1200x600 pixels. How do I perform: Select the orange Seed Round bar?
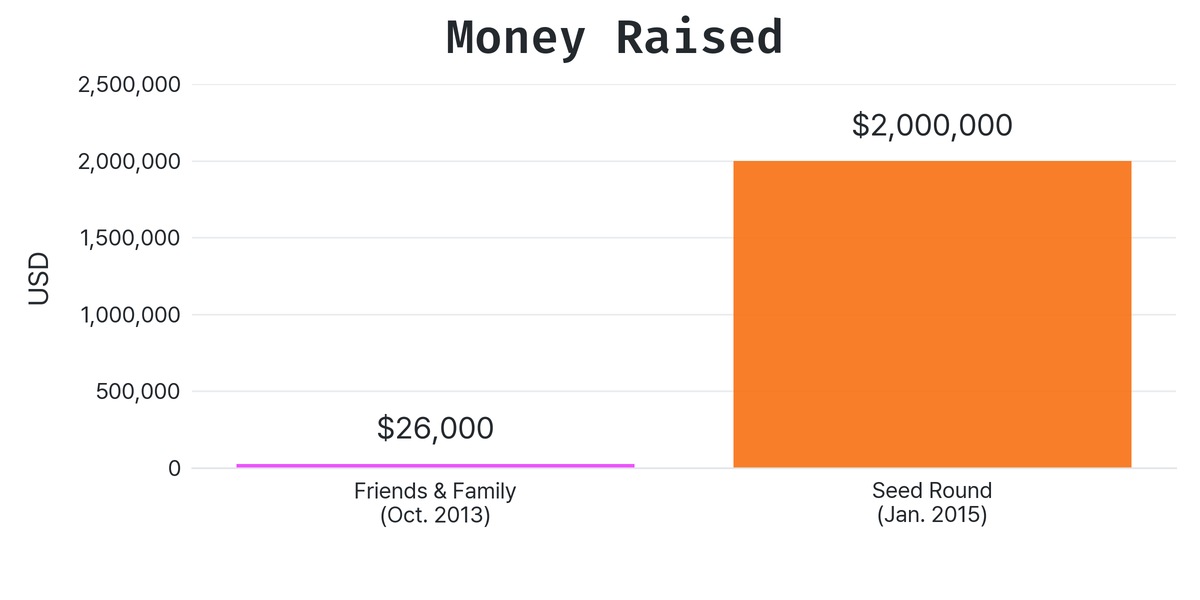[x=932, y=314]
